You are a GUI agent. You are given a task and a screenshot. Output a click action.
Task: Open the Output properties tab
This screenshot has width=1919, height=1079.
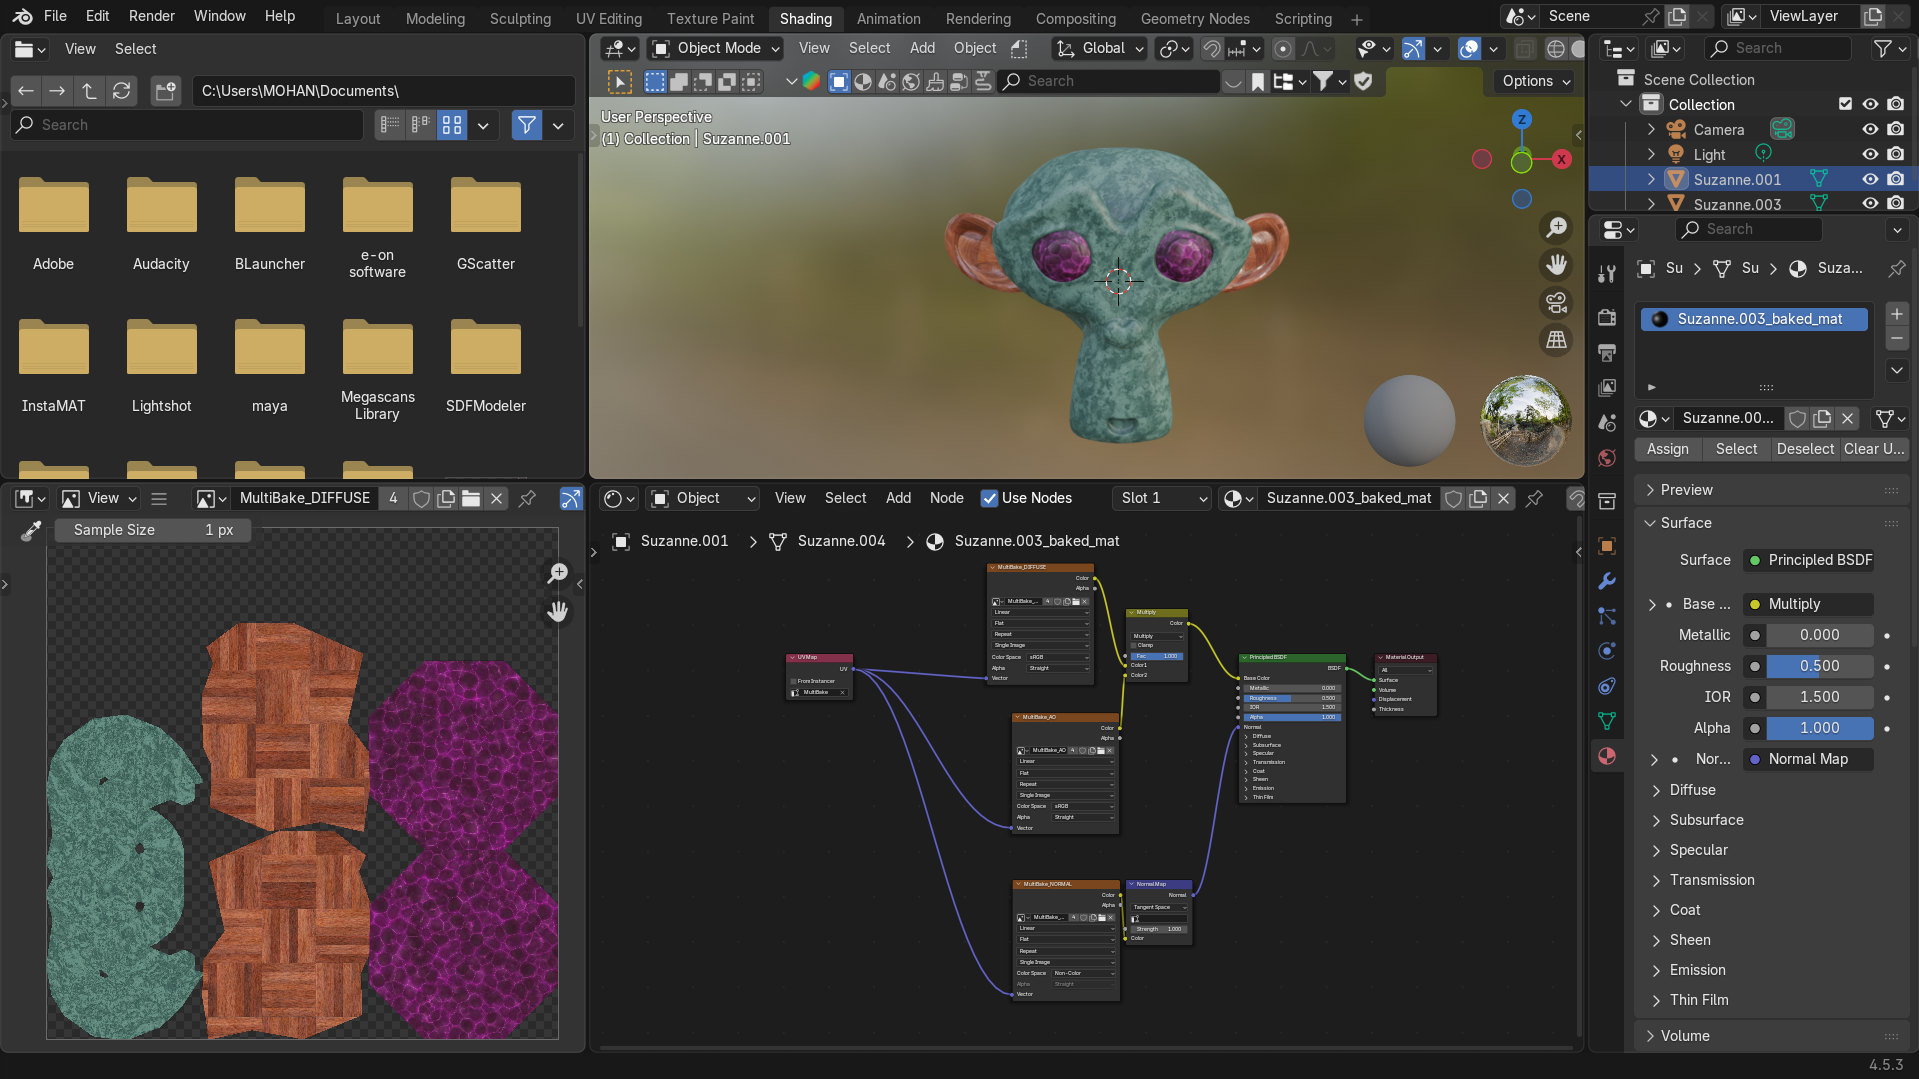[x=1607, y=352]
